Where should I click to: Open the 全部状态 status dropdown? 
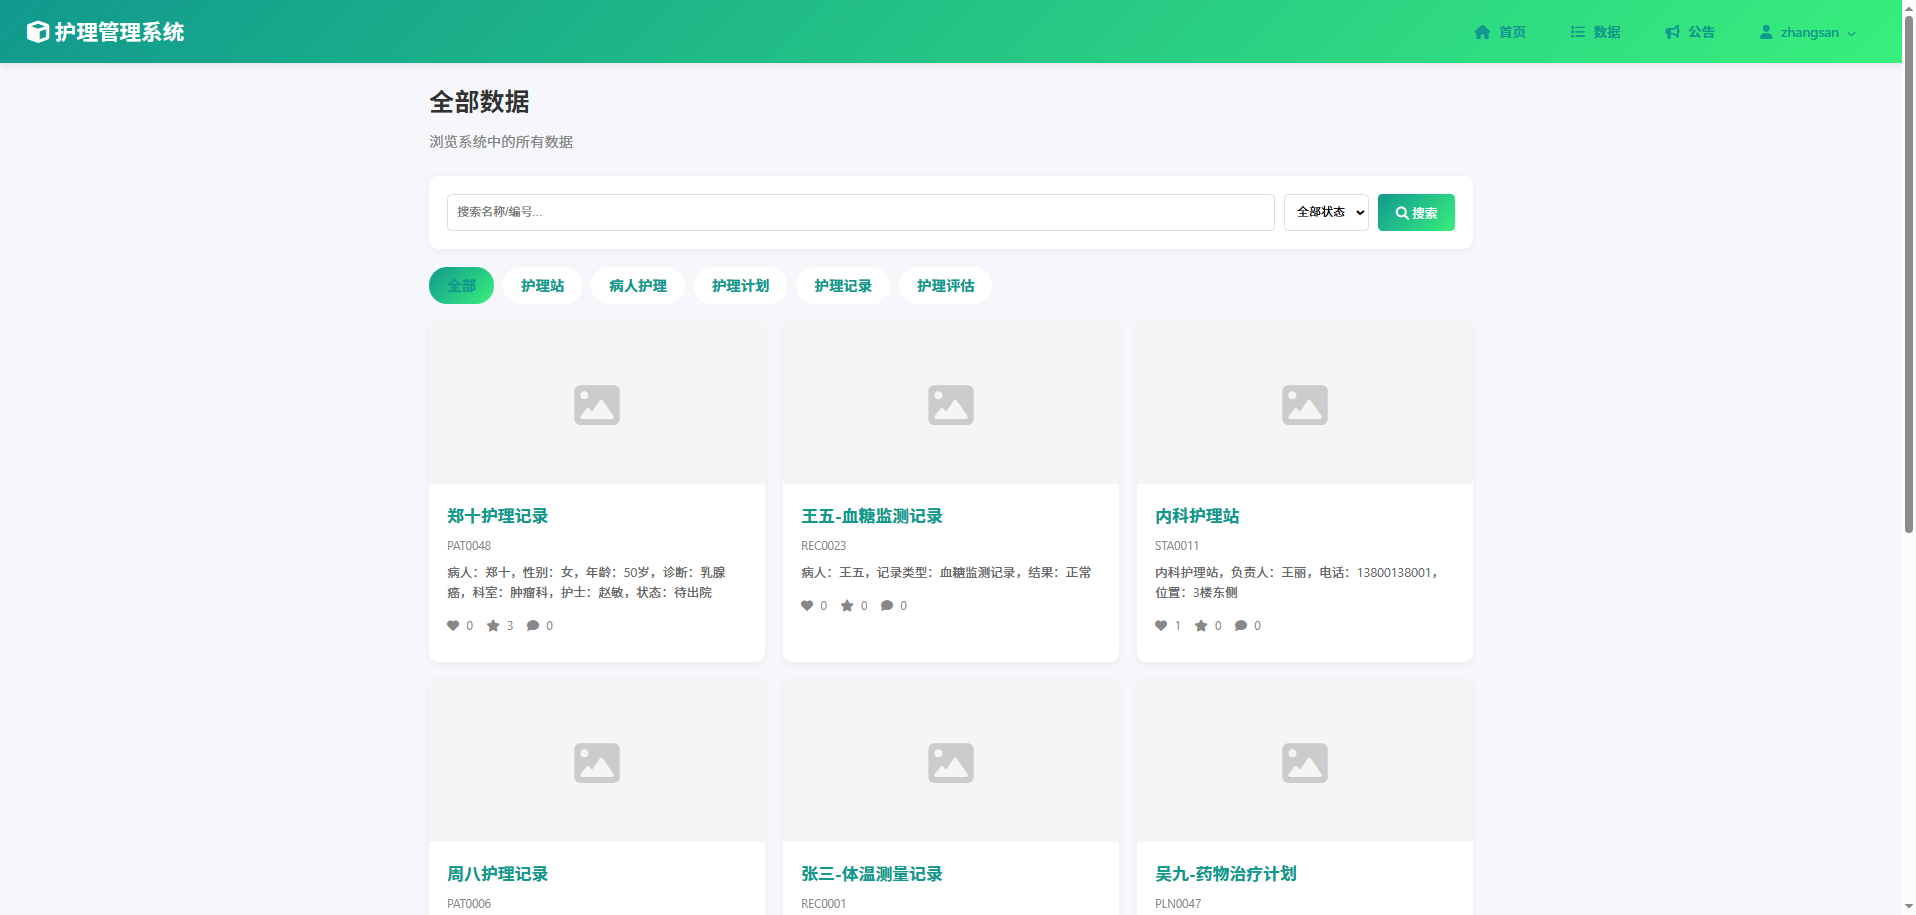pos(1326,212)
